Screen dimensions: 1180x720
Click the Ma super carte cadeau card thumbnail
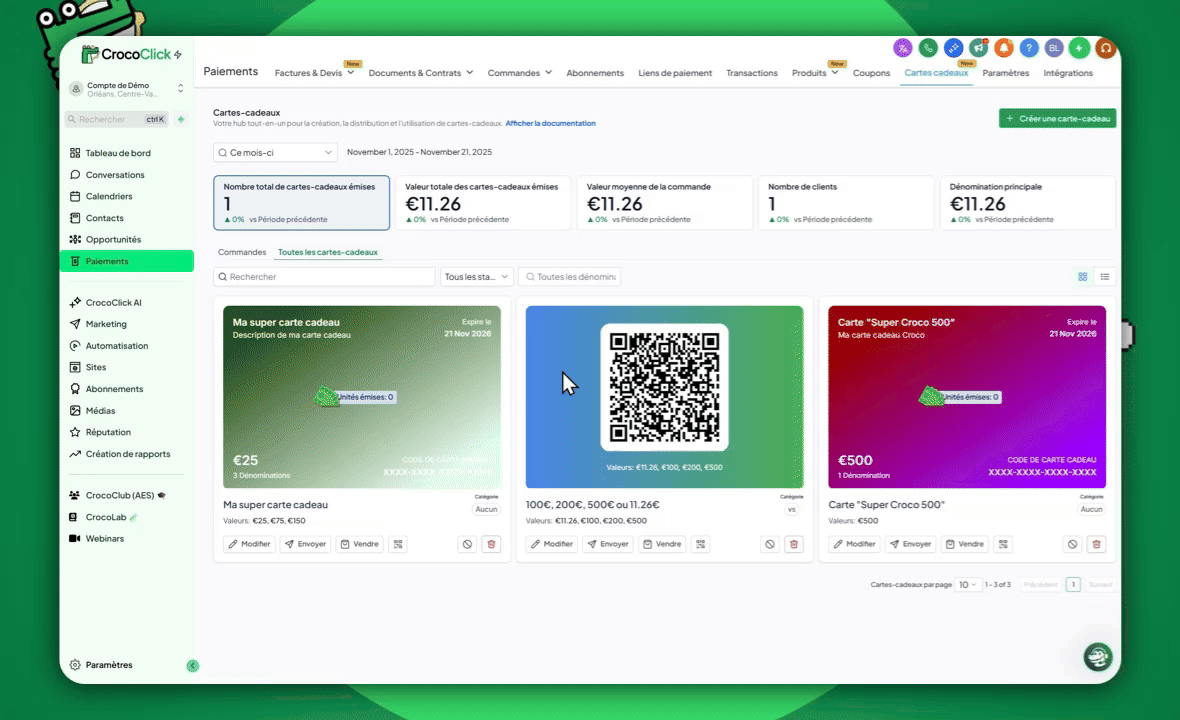tap(360, 397)
